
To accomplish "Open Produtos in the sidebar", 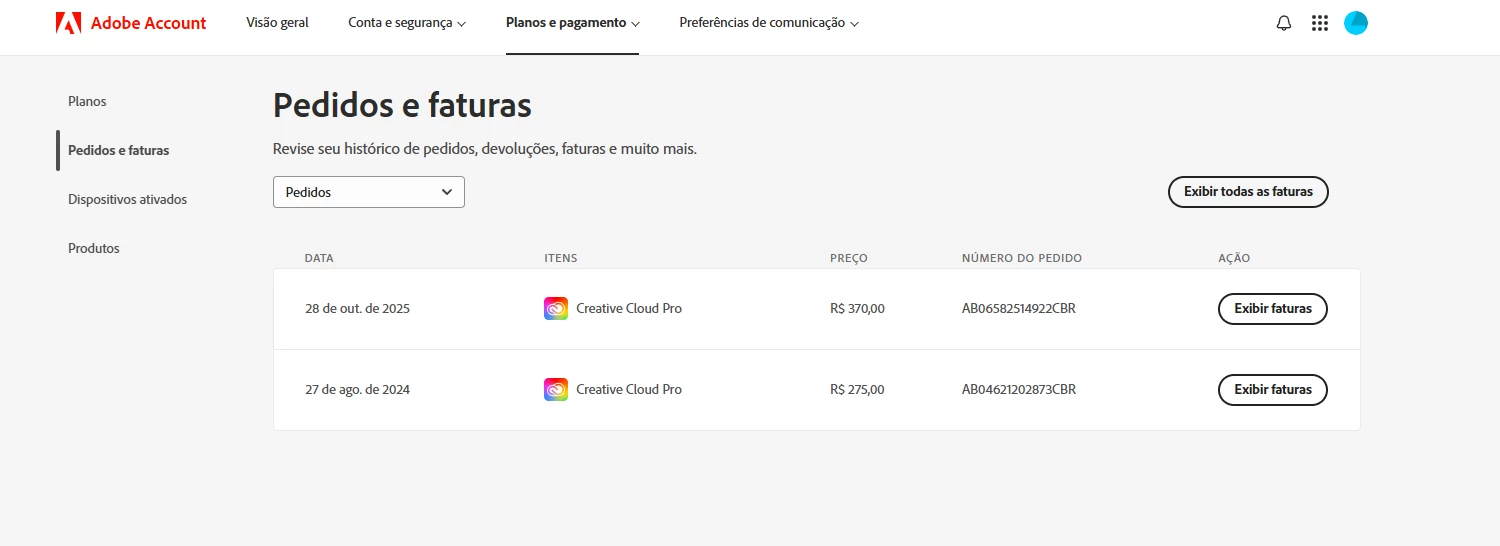I will pos(94,248).
